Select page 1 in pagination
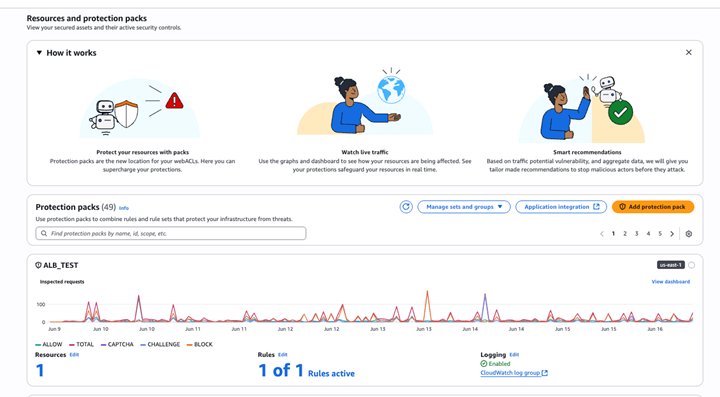This screenshot has height=397, width=720. point(613,234)
